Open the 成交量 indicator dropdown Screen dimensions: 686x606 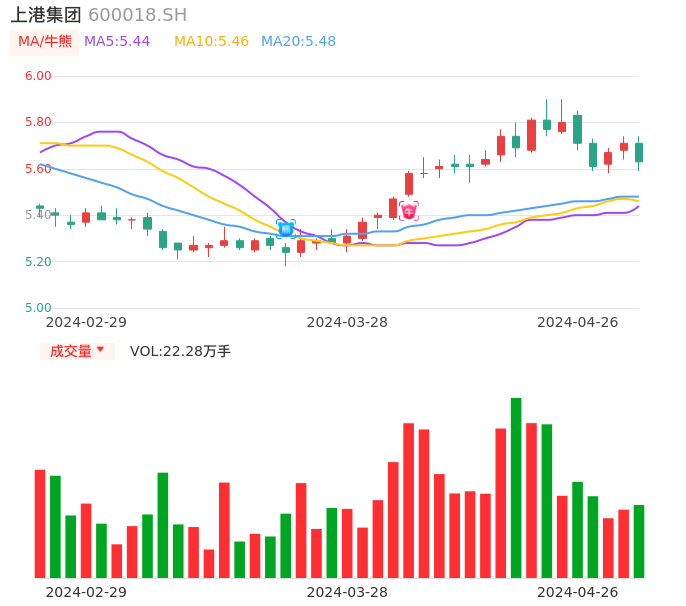pos(77,351)
